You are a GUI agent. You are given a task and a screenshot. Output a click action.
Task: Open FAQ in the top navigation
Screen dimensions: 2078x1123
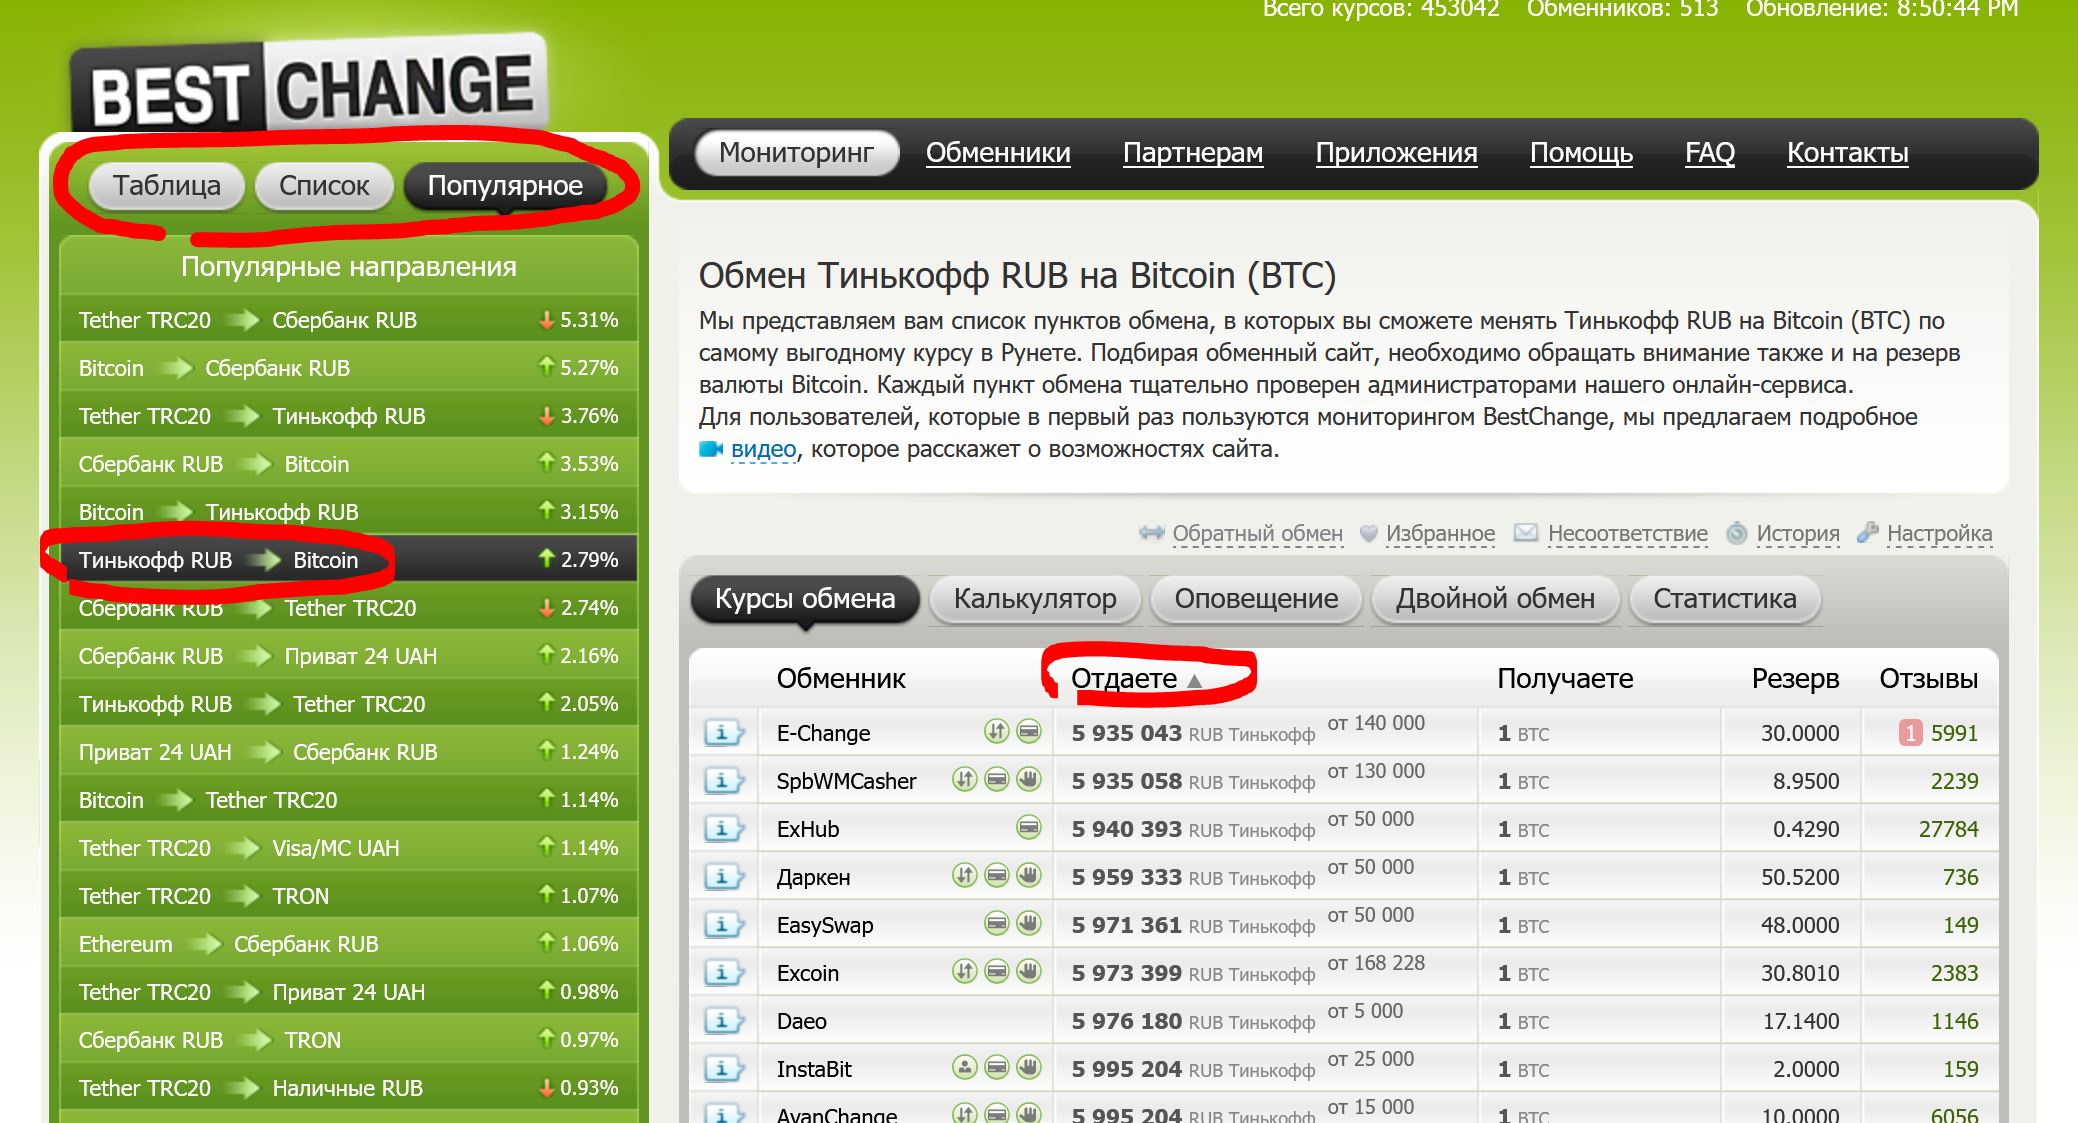(1710, 153)
